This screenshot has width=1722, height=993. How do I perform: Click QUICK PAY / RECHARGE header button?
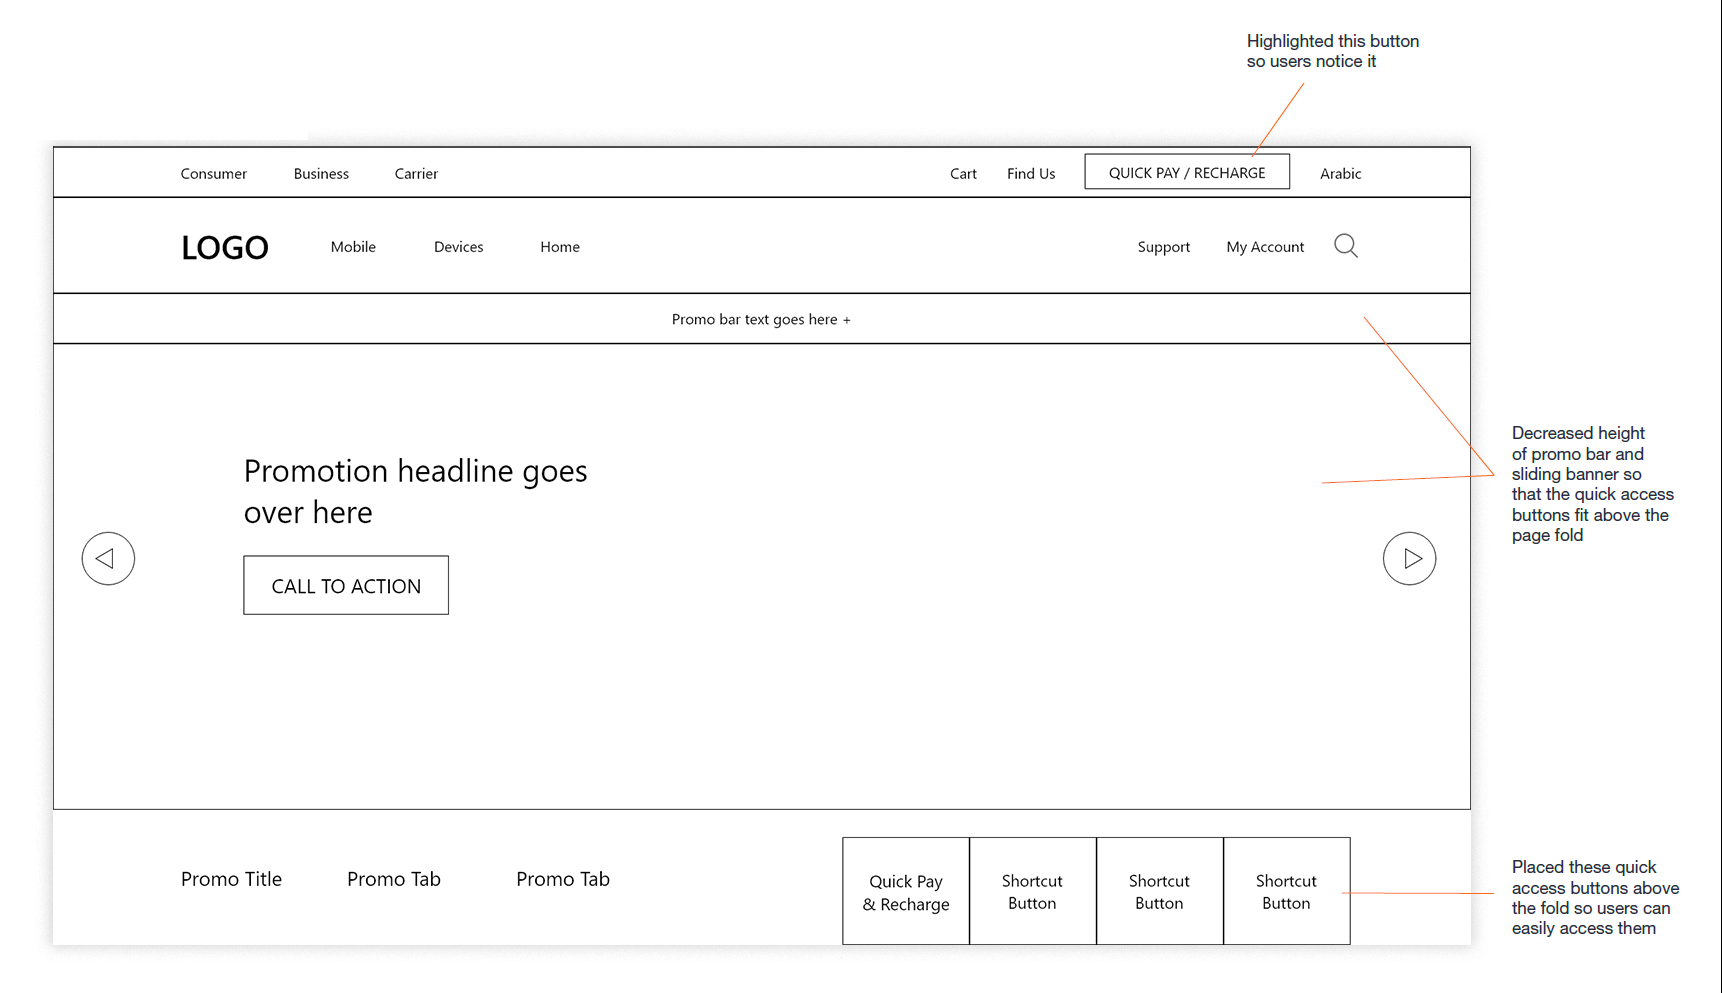pos(1187,172)
